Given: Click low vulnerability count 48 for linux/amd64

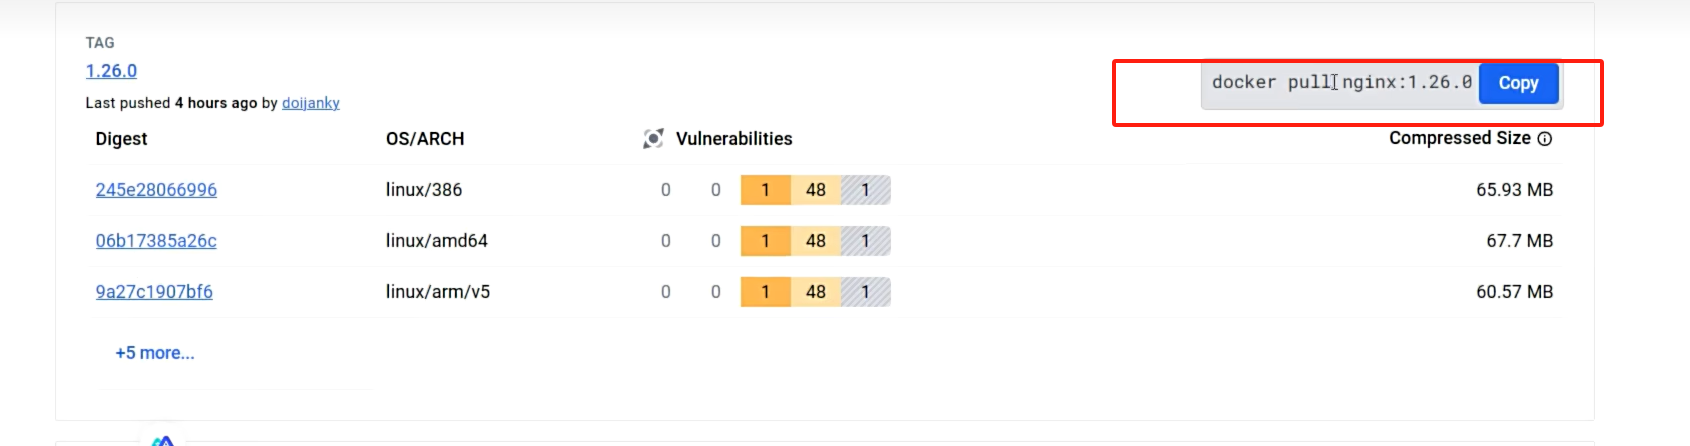Looking at the screenshot, I should (x=816, y=241).
